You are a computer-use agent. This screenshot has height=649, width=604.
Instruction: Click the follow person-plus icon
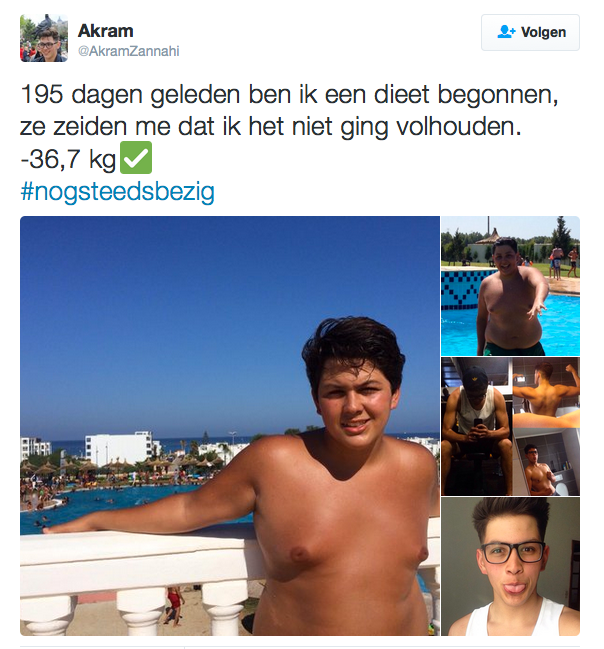(x=506, y=32)
